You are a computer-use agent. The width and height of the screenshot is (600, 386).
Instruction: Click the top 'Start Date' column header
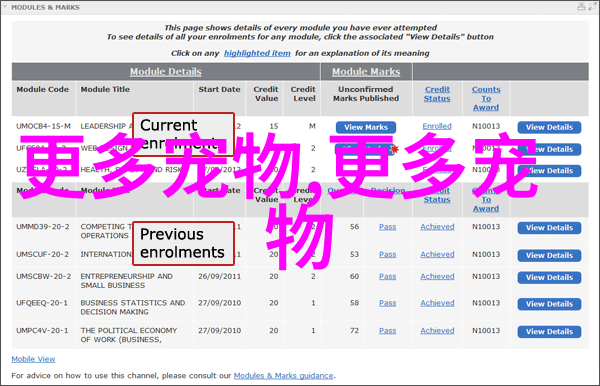pyautogui.click(x=219, y=89)
